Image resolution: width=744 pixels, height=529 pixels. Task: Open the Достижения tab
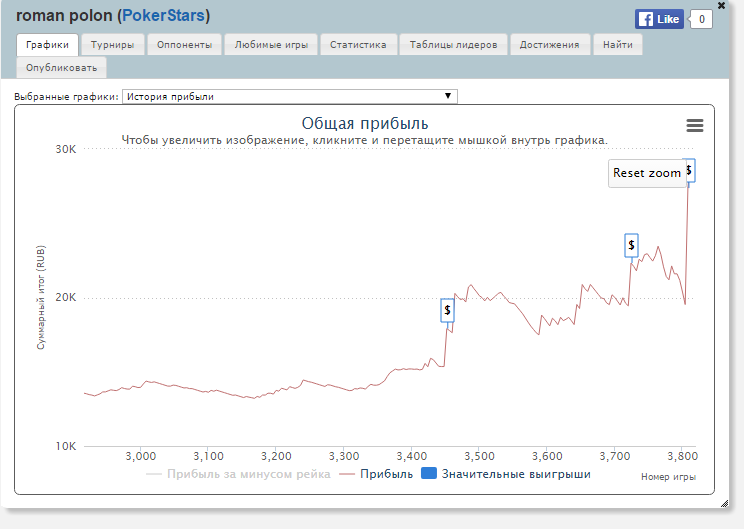click(x=549, y=45)
